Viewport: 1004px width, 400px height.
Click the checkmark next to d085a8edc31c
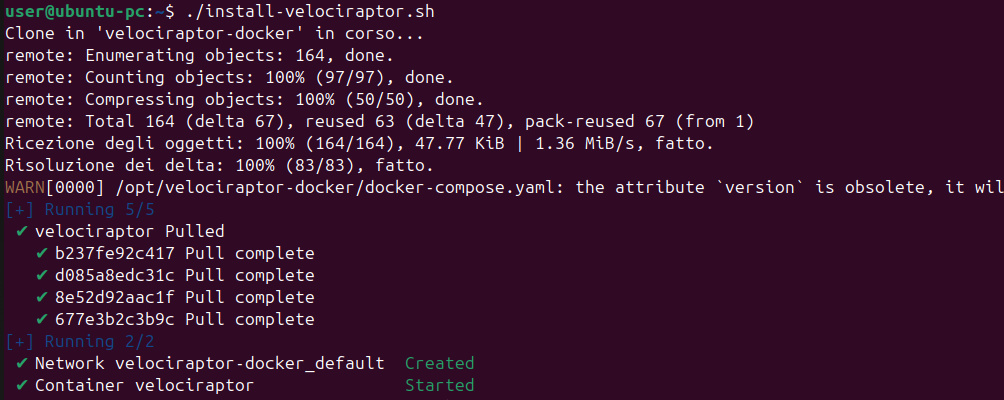click(42, 276)
